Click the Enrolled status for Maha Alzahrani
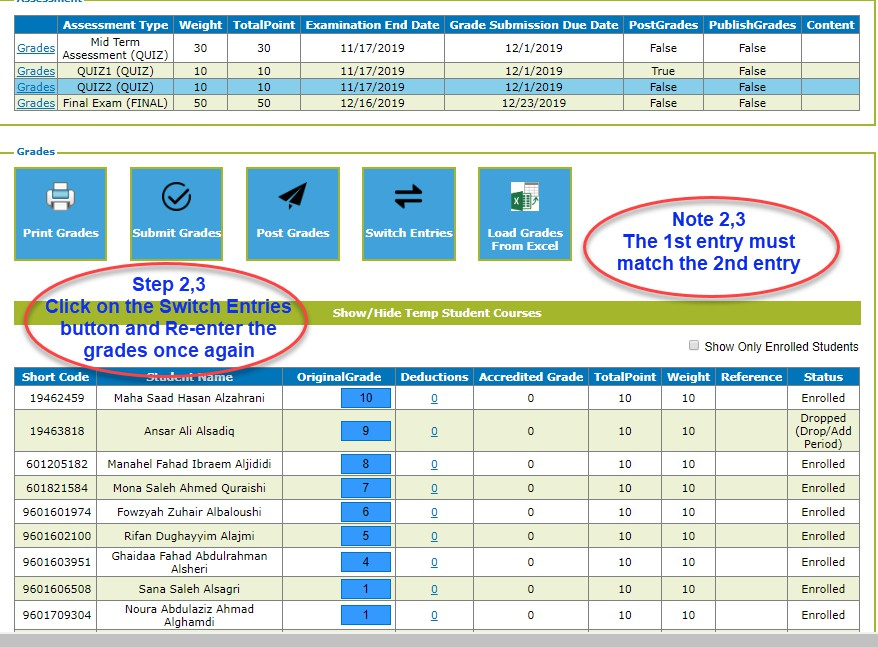 823,398
